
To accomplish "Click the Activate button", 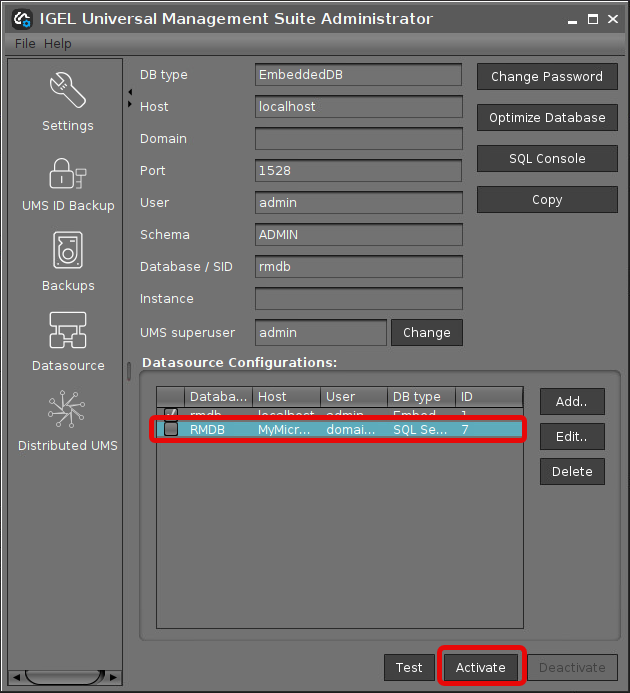I will [481, 668].
